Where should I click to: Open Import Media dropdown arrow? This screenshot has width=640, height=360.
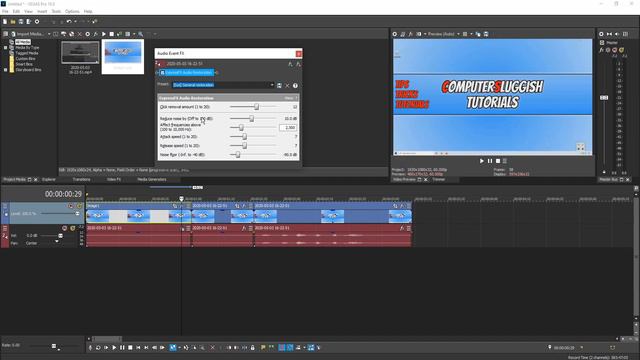[x=49, y=34]
